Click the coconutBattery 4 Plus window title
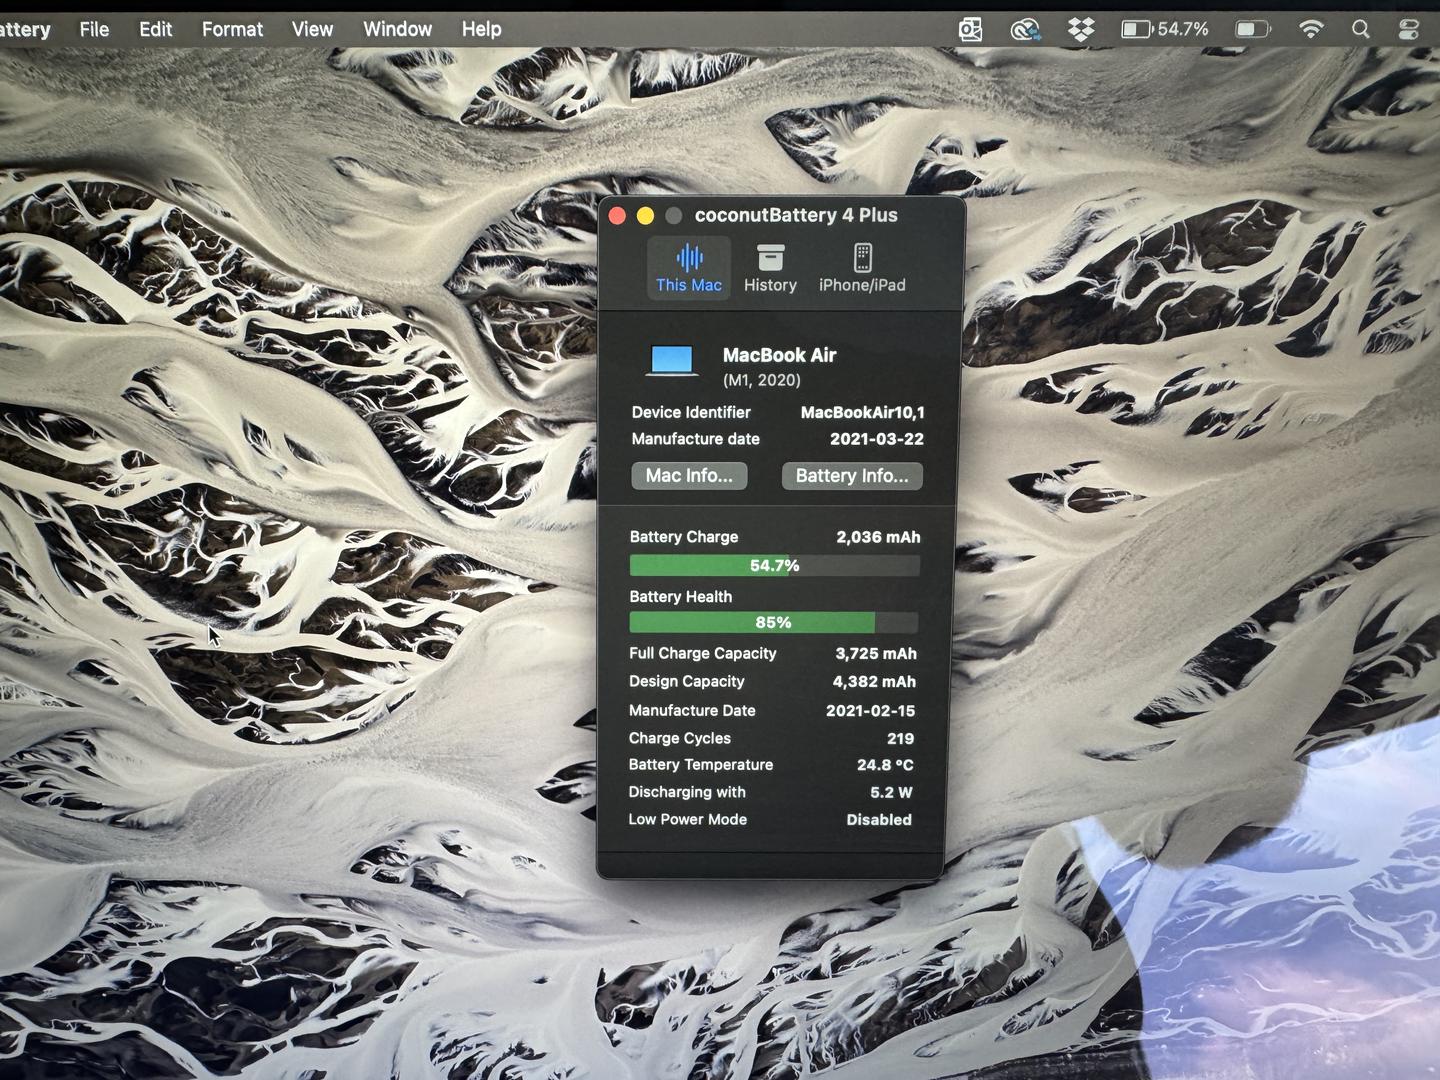The height and width of the screenshot is (1080, 1440). coord(796,215)
